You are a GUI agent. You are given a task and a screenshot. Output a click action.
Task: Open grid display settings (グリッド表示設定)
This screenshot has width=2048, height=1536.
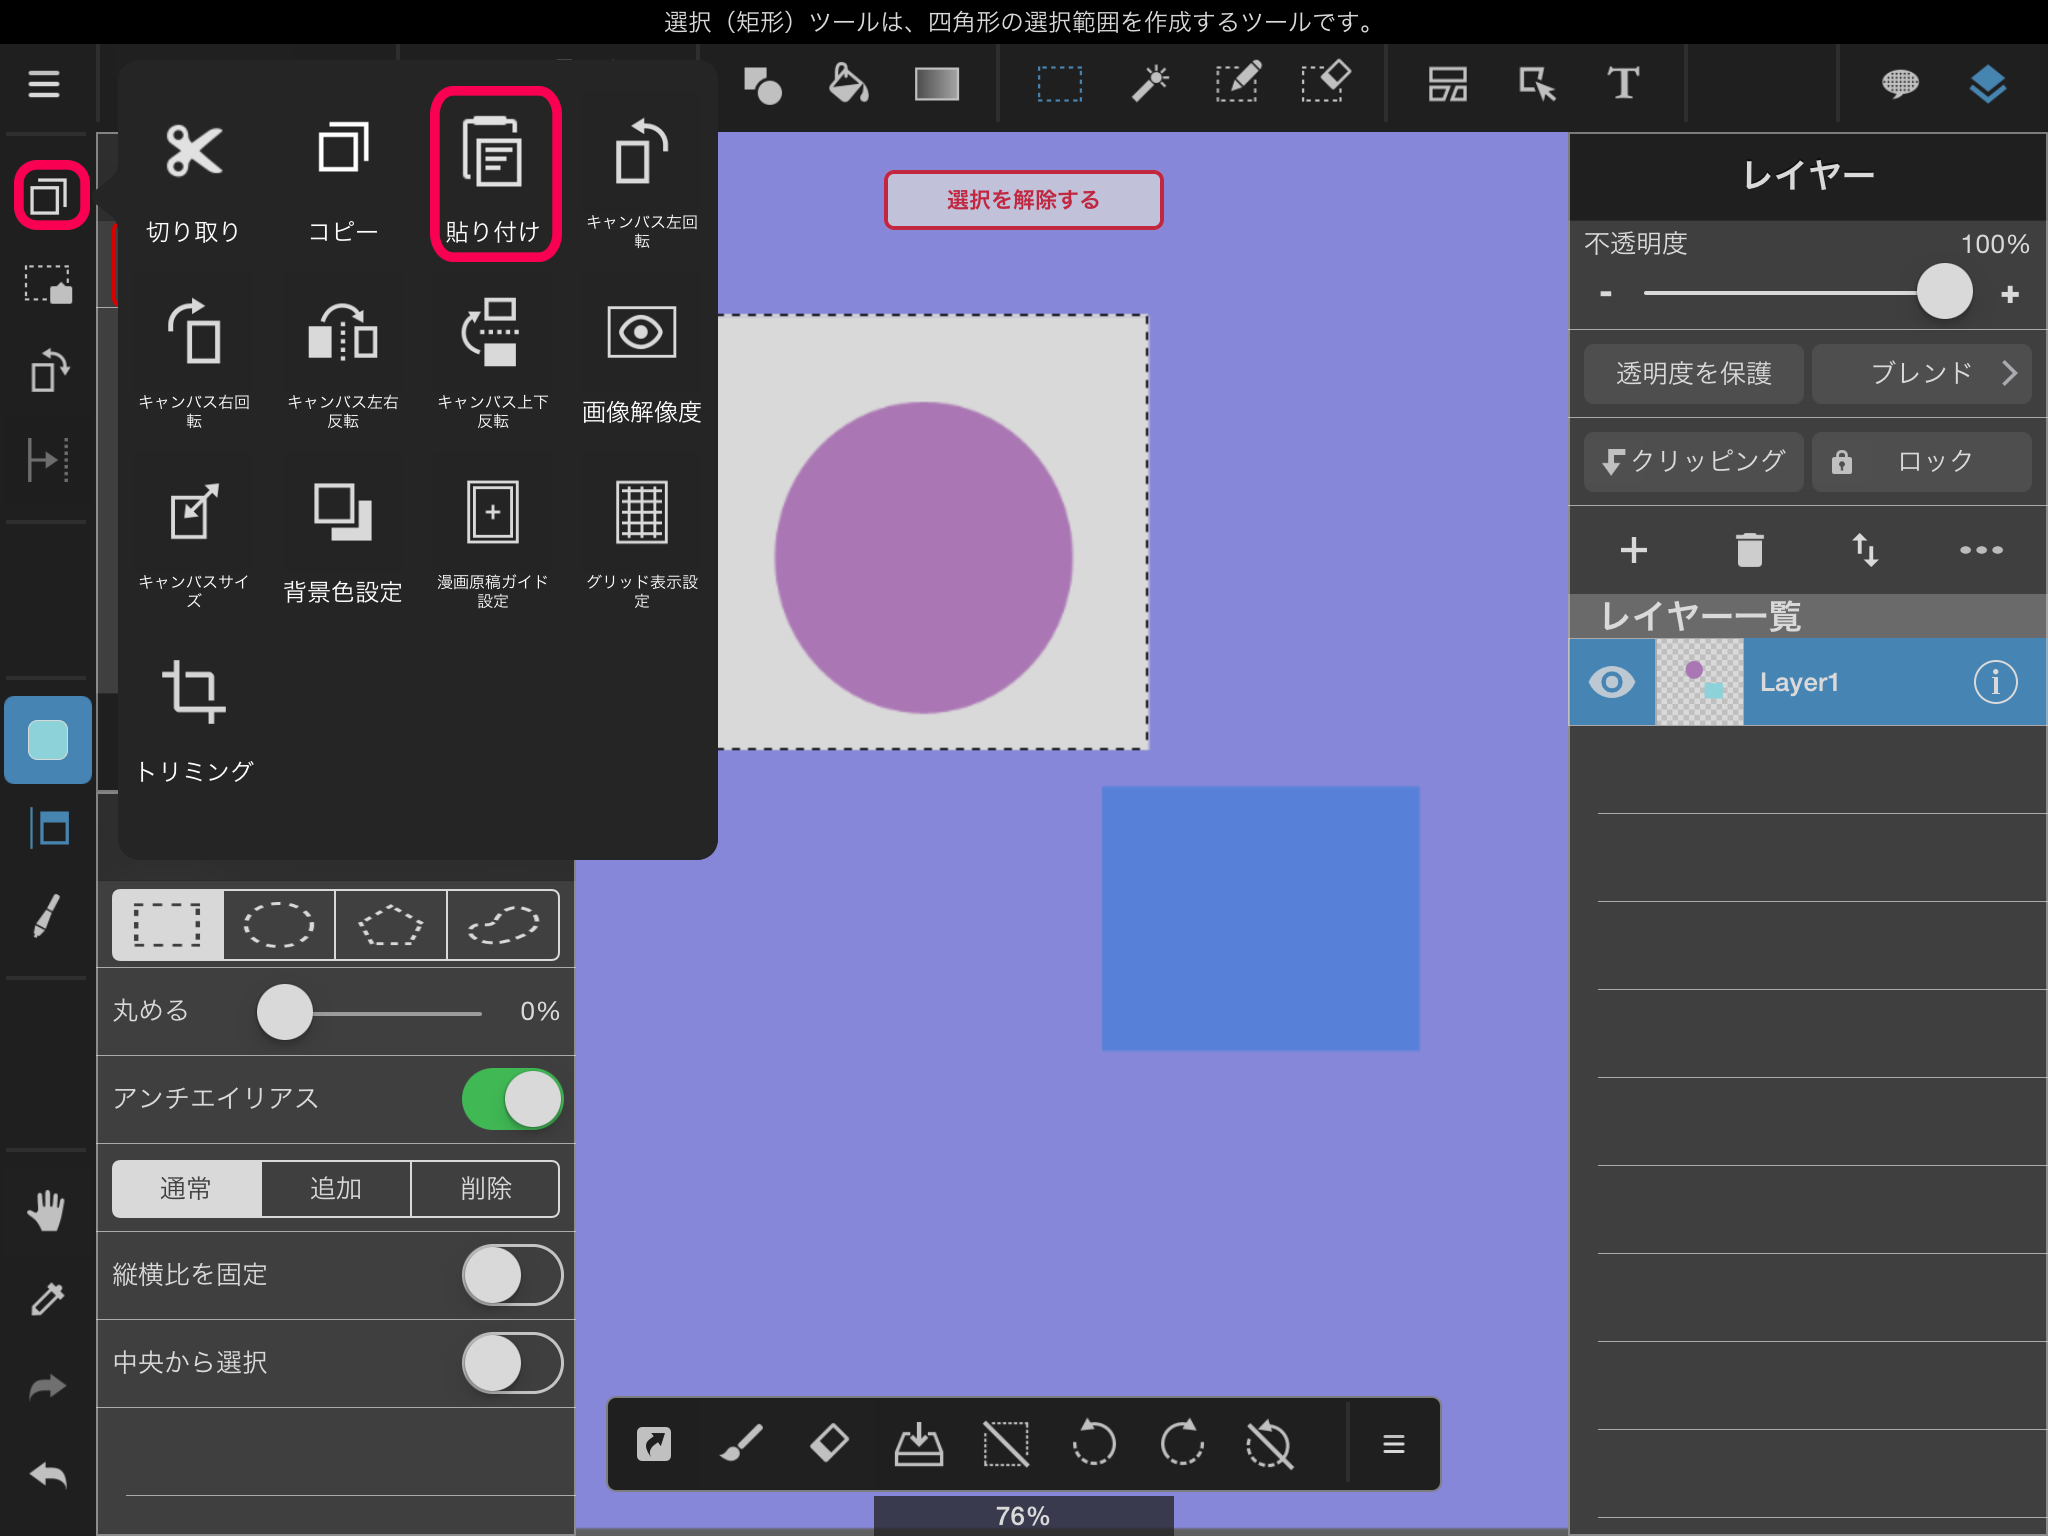point(642,542)
